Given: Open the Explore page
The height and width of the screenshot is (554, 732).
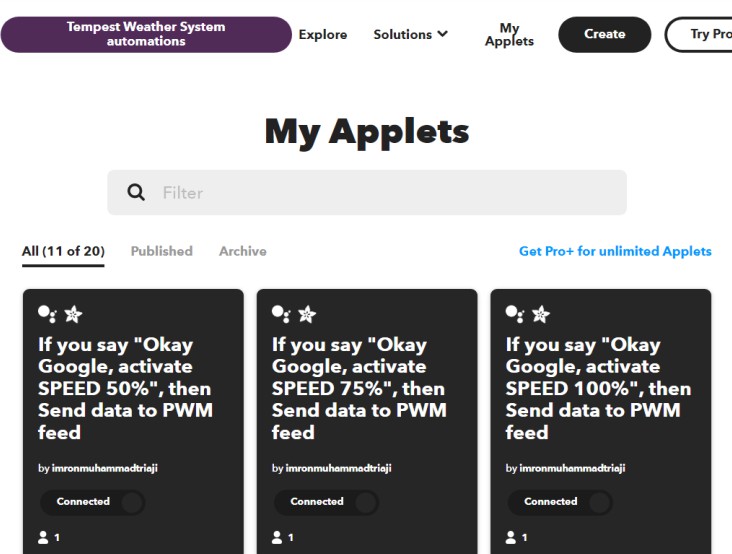Looking at the screenshot, I should click(323, 34).
